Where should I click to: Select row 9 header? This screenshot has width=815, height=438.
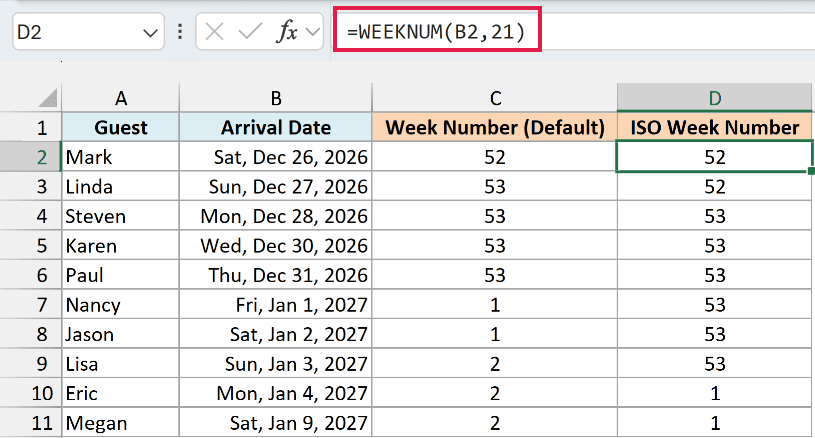pyautogui.click(x=31, y=364)
